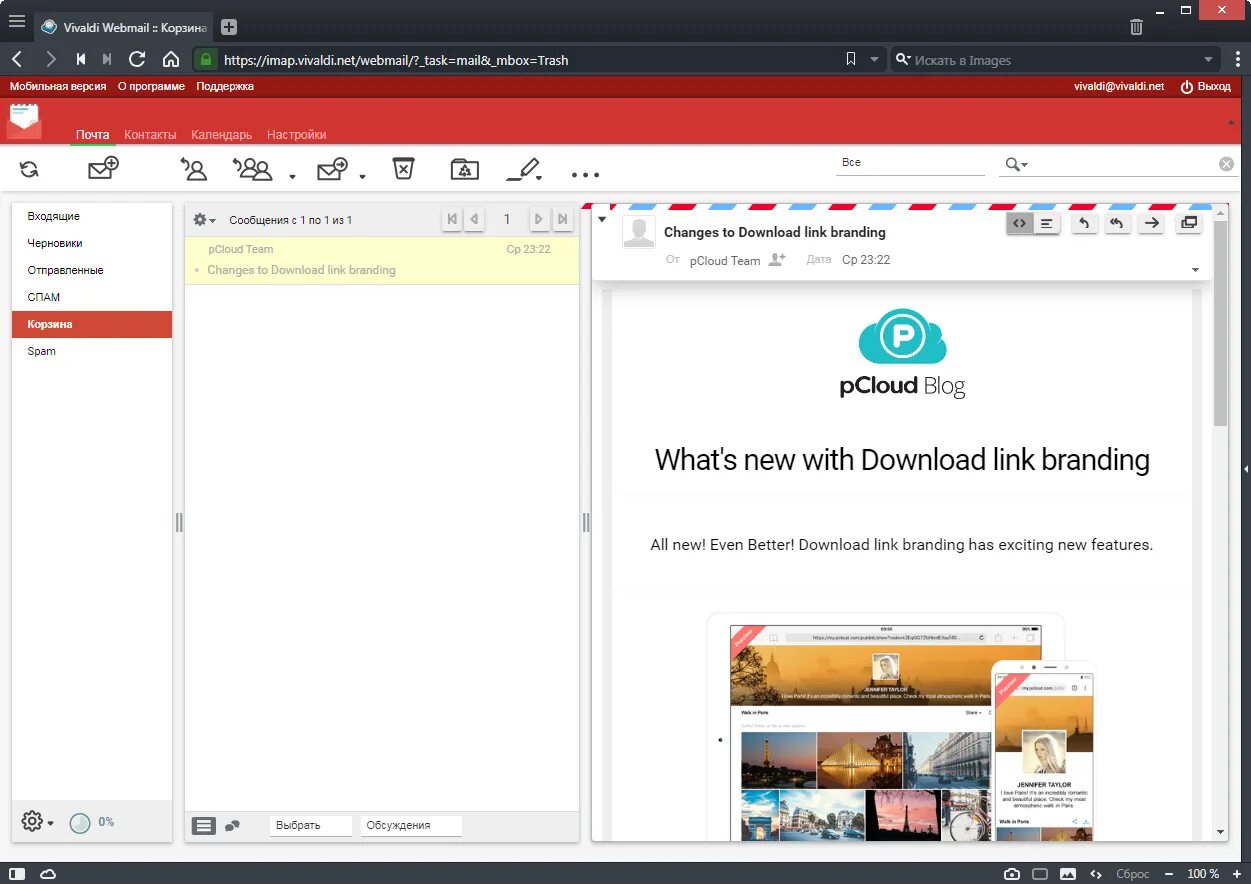Image resolution: width=1251 pixels, height=884 pixels.
Task: Open the bookmark dropdown in address bar
Action: coord(874,59)
